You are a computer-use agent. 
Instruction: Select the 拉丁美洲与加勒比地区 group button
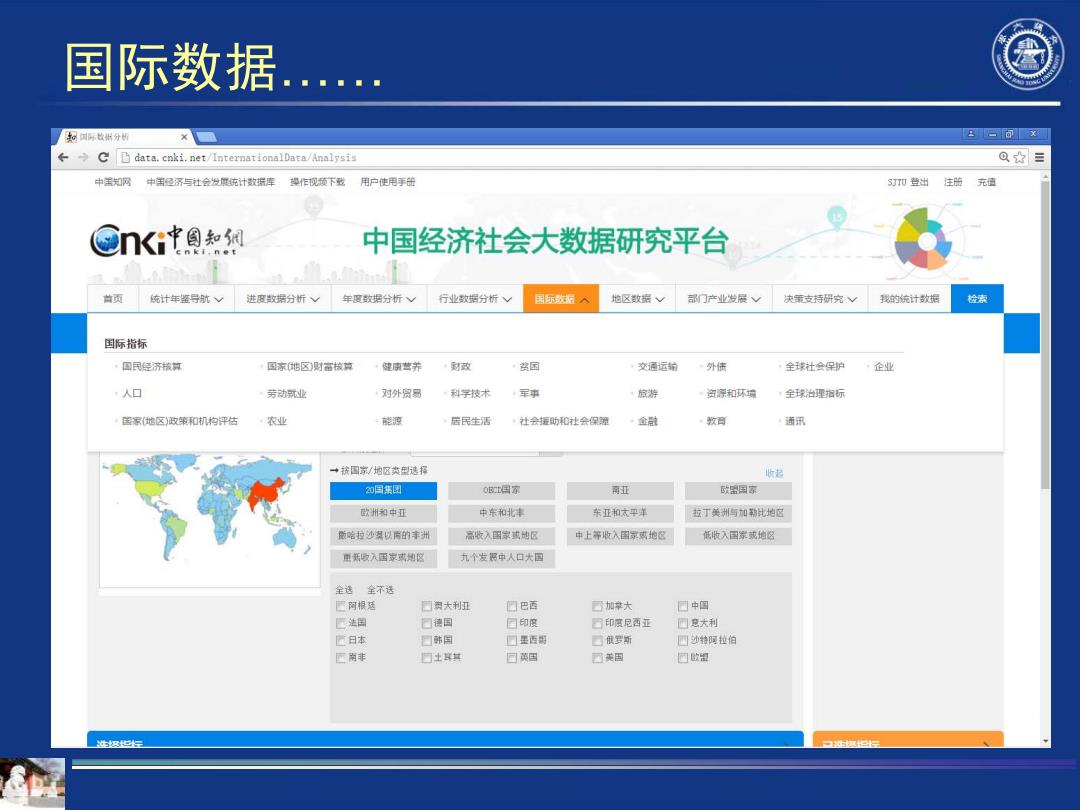(738, 513)
